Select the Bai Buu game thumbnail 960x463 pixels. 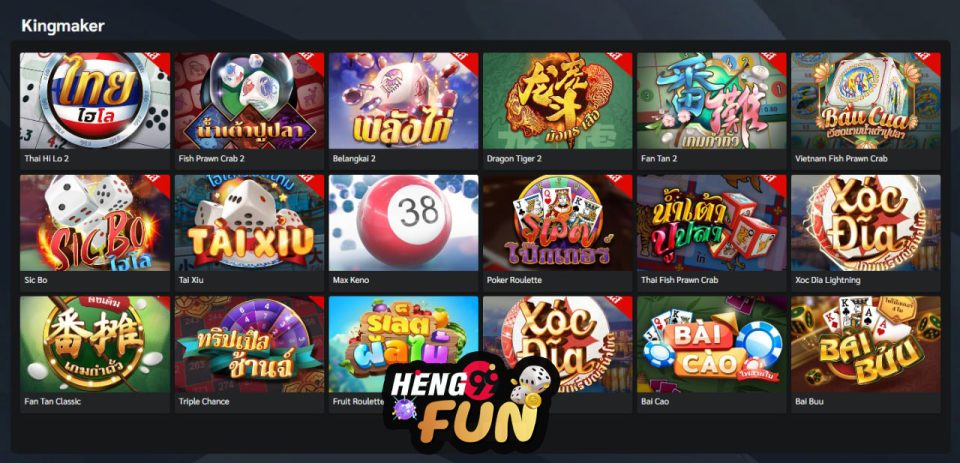click(866, 344)
